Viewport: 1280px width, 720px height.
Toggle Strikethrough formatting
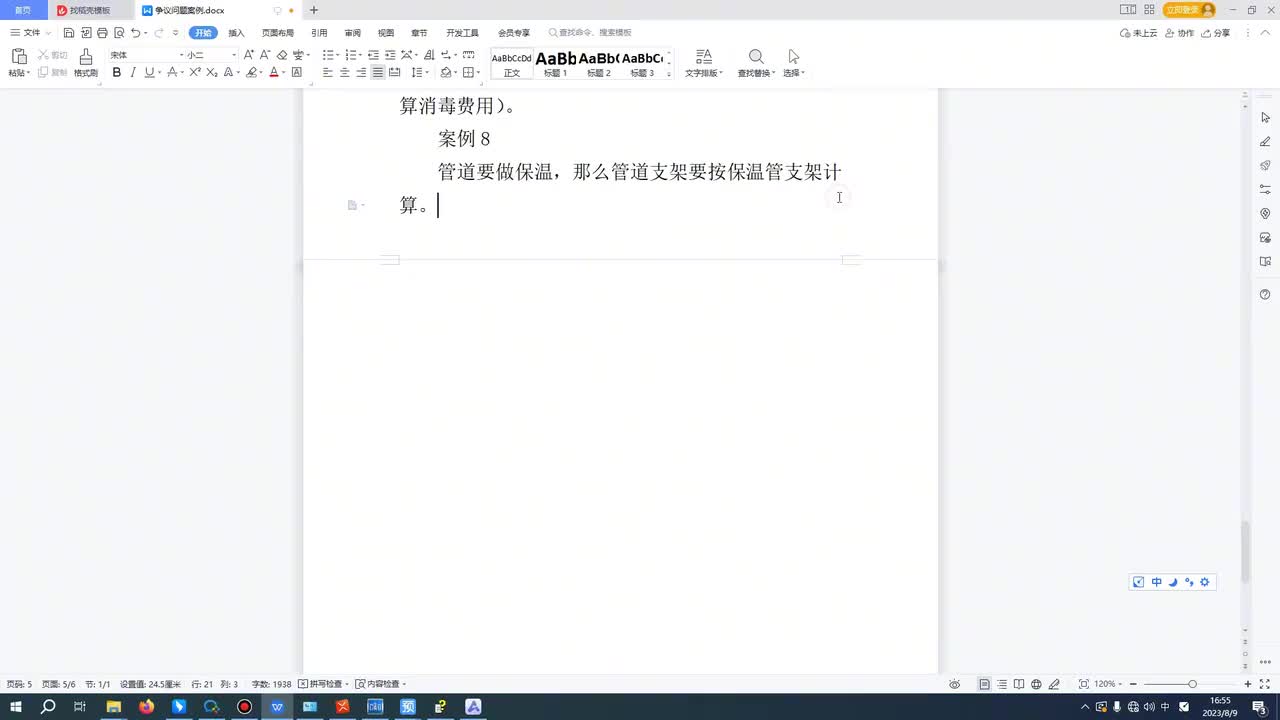pyautogui.click(x=172, y=73)
